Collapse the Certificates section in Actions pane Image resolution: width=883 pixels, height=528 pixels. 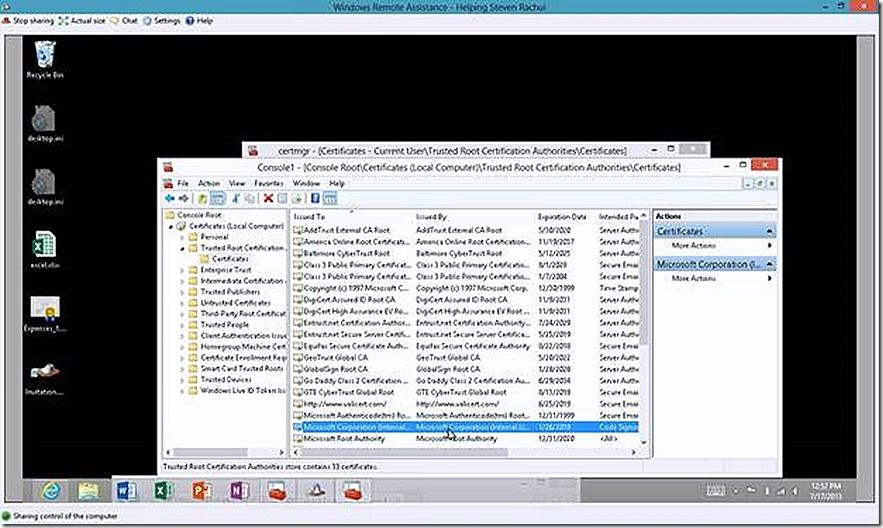(769, 231)
